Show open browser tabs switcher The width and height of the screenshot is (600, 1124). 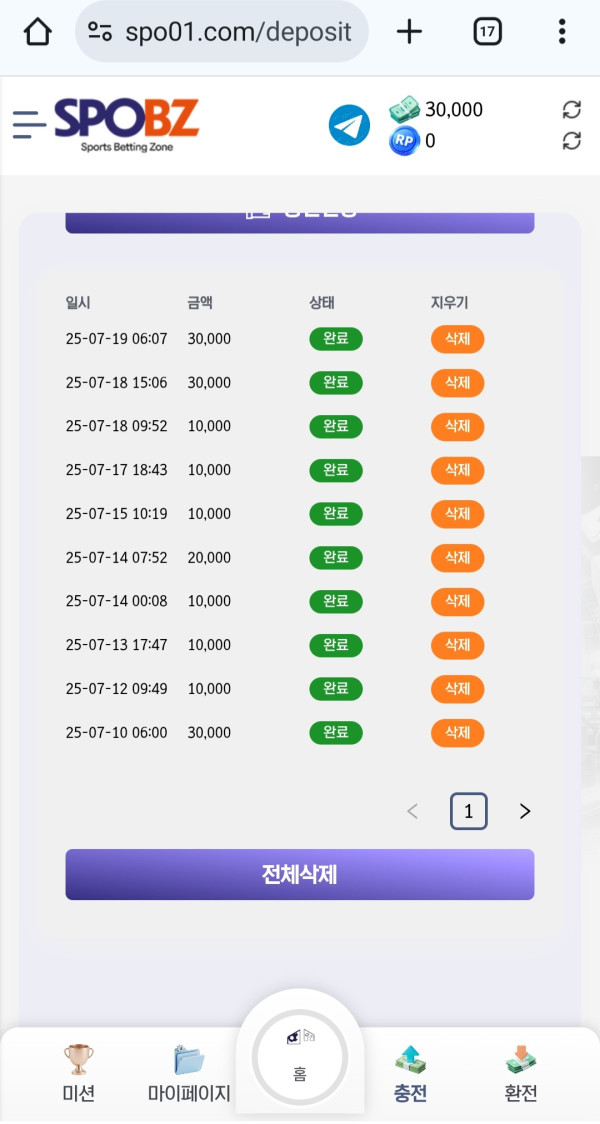487,32
